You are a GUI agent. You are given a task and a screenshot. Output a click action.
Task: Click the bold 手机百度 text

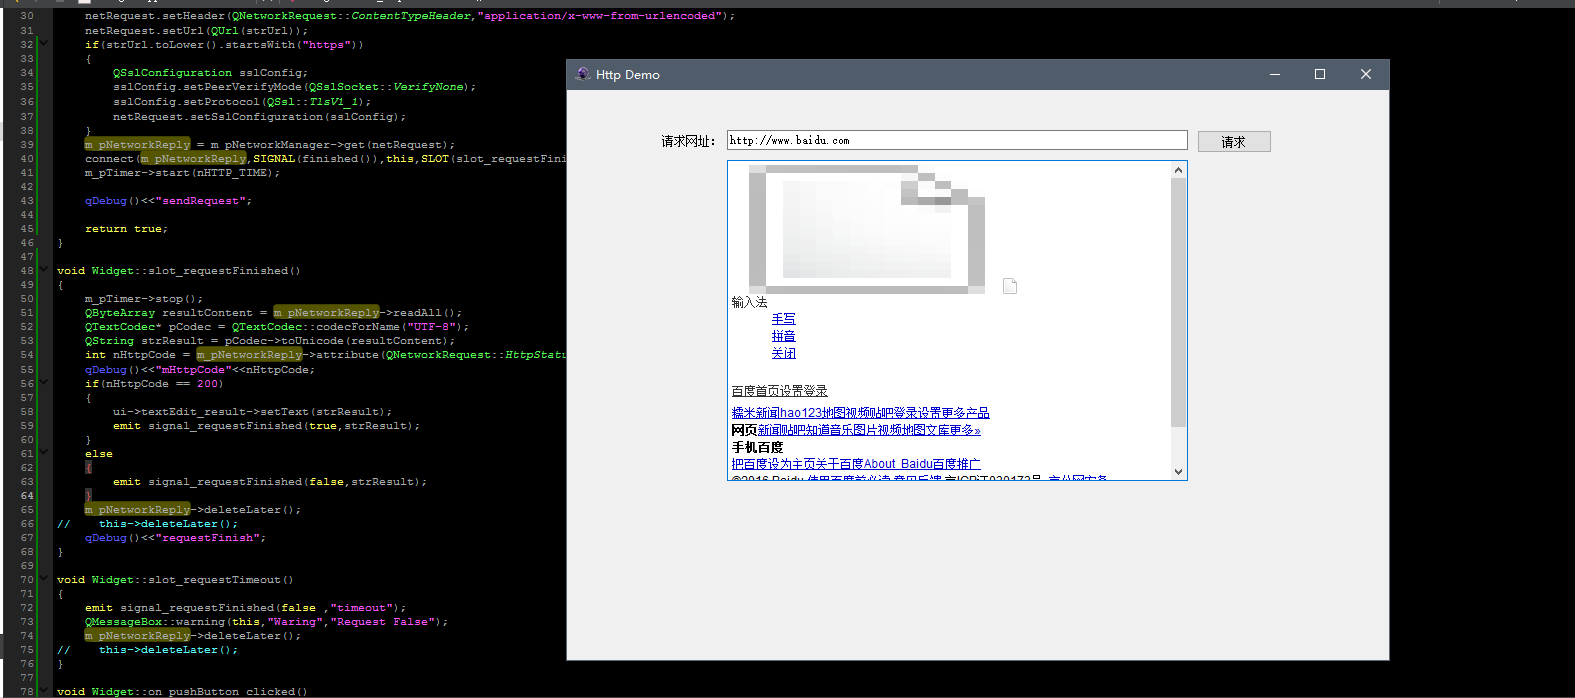[x=757, y=447]
